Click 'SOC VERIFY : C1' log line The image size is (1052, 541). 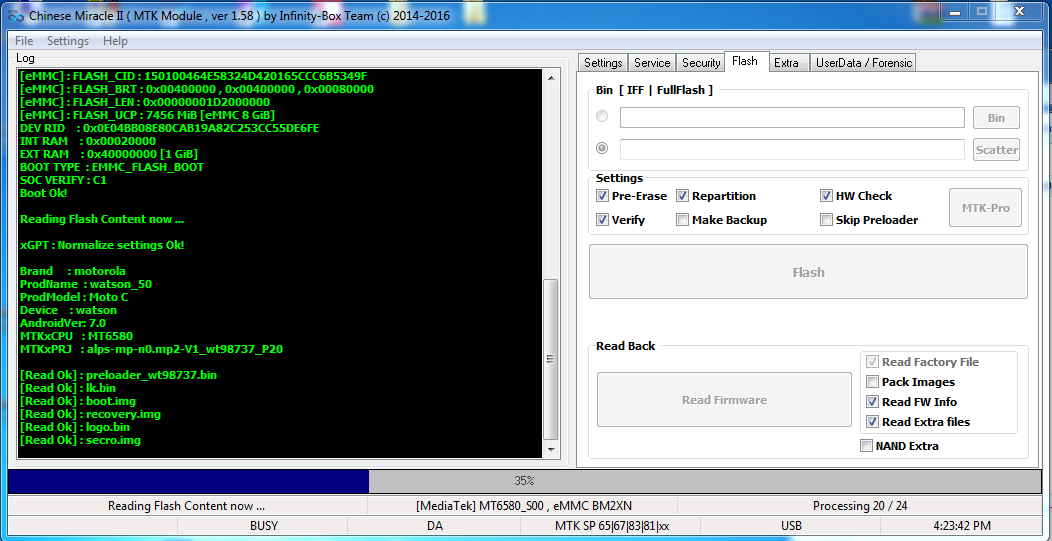[x=64, y=180]
